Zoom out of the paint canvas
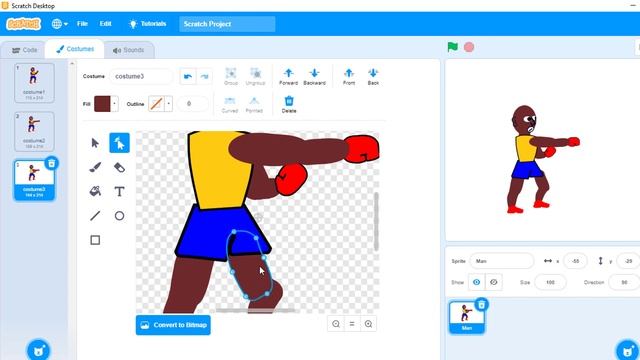 click(336, 324)
